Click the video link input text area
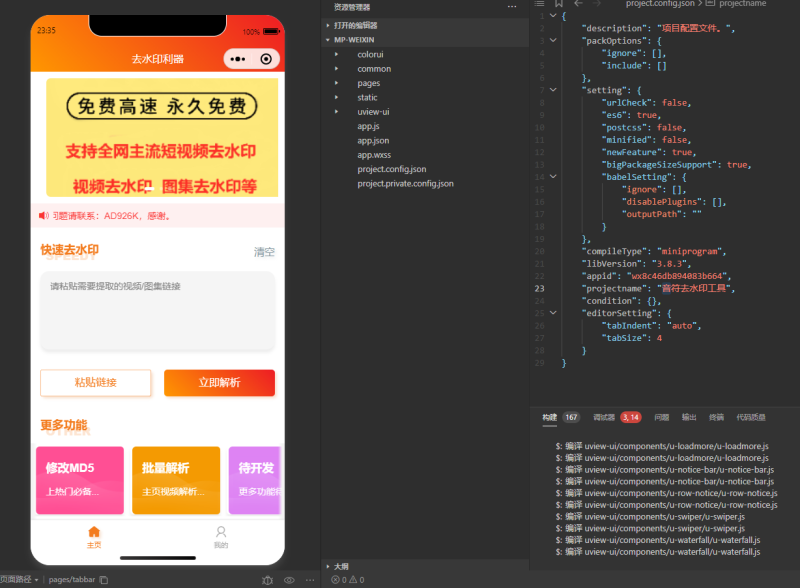This screenshot has width=800, height=588. pos(157,310)
